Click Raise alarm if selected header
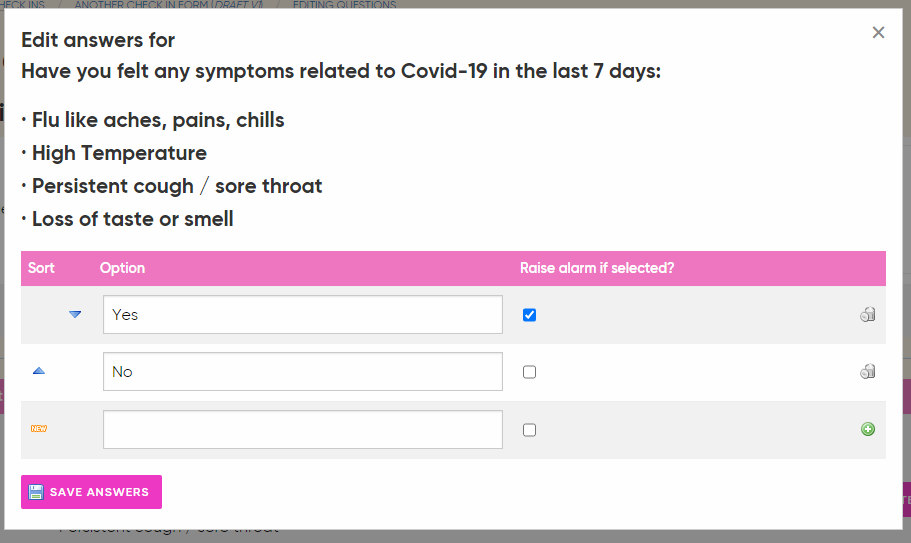 597,268
